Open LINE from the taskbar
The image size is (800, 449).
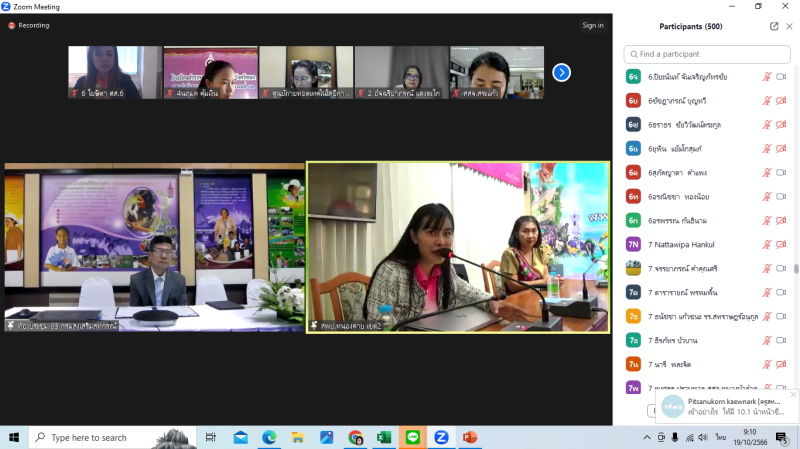click(x=412, y=438)
